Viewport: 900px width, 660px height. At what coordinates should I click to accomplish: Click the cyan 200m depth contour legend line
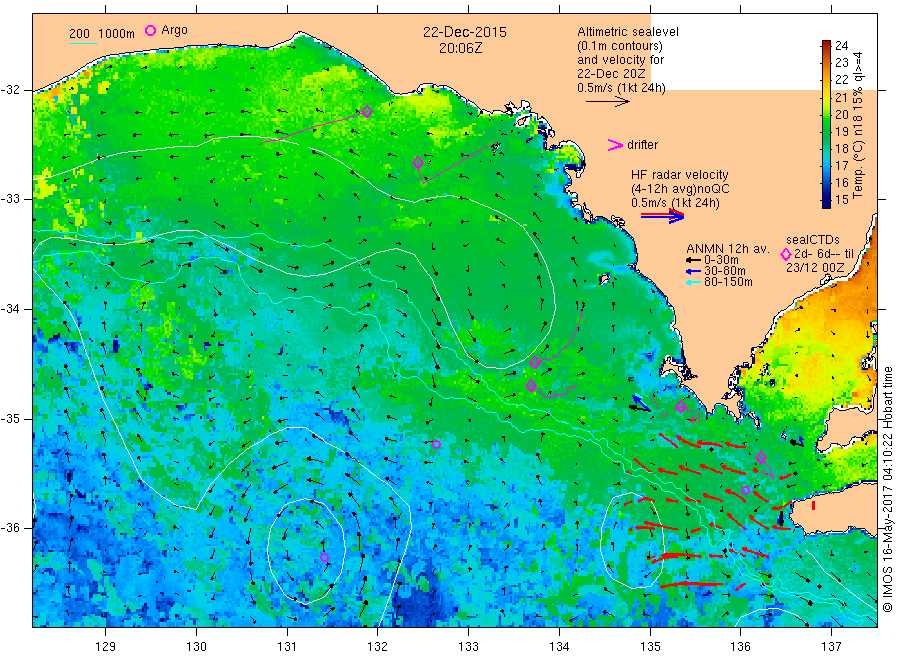tap(83, 42)
